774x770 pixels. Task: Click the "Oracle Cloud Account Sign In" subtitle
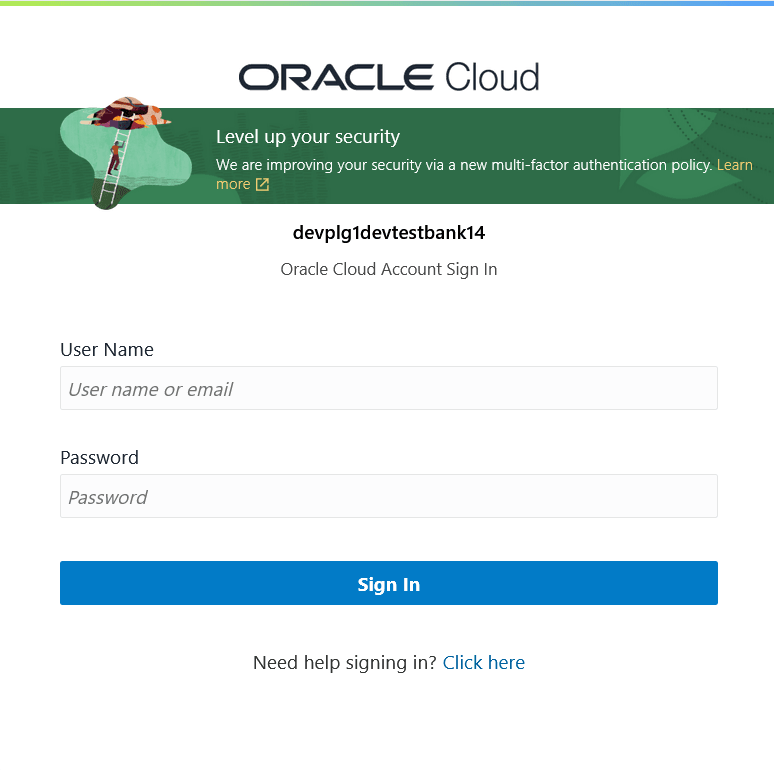coord(389,270)
